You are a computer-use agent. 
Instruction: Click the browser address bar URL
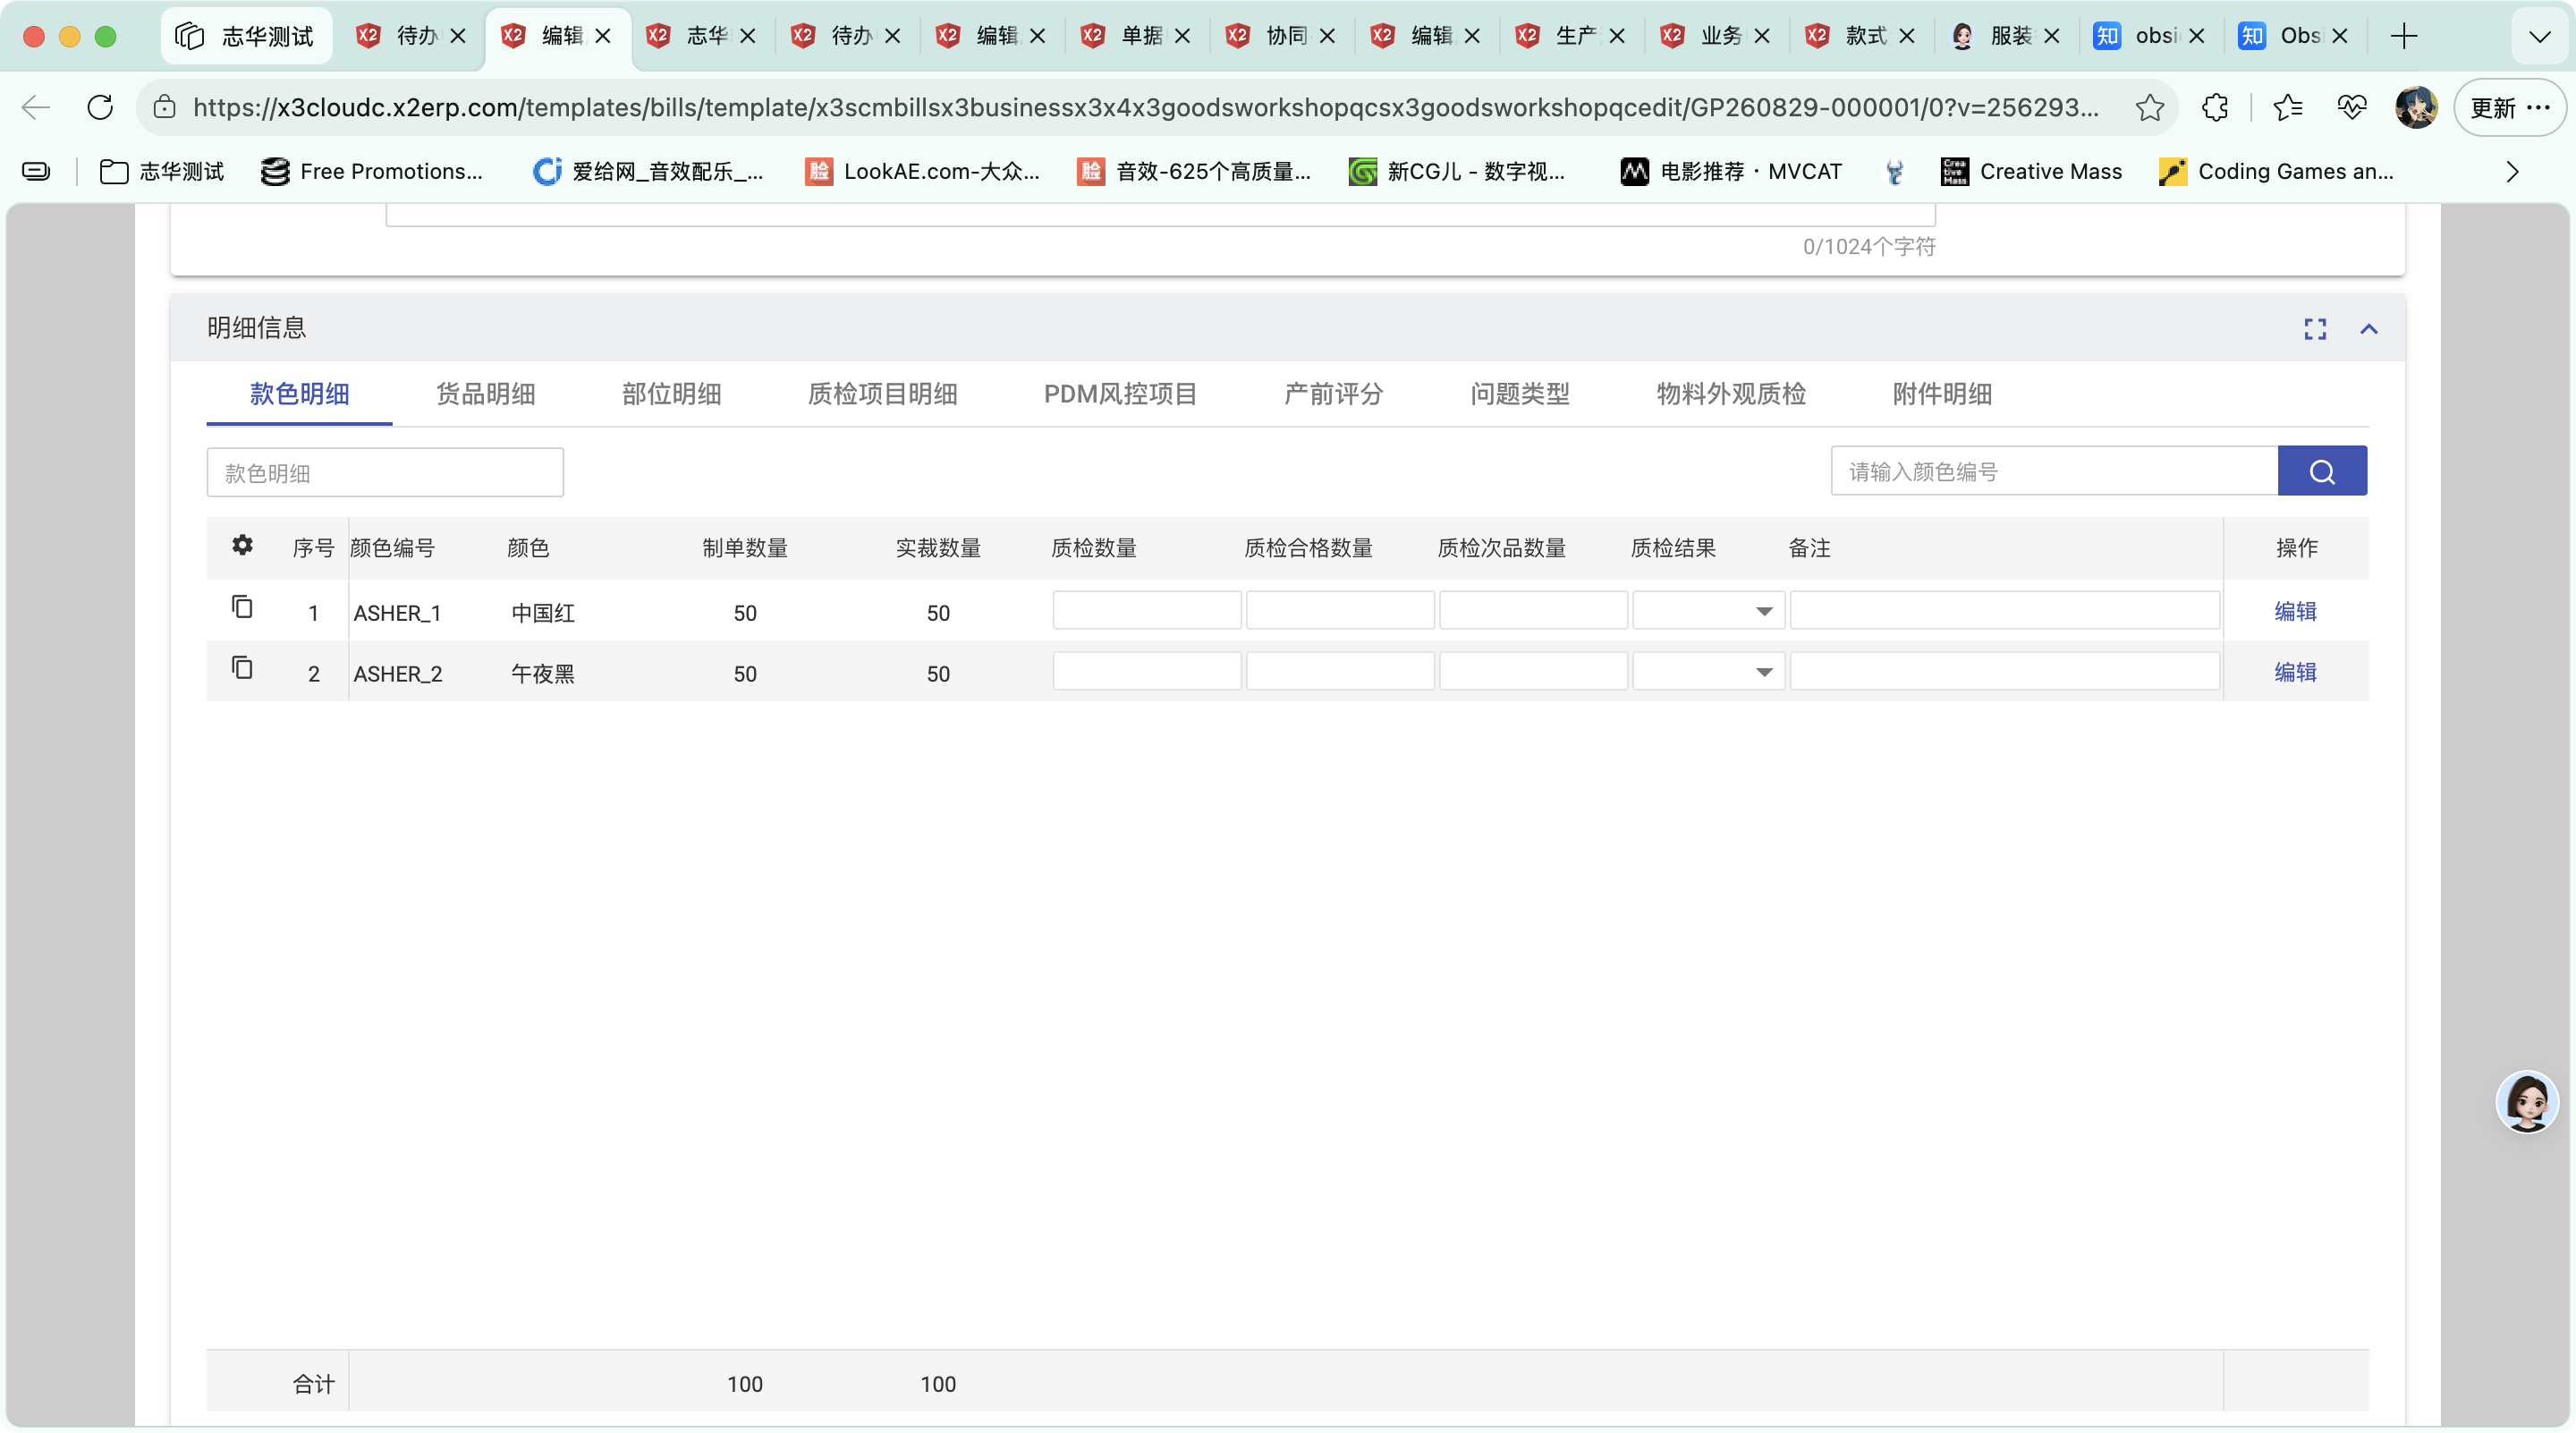pos(1146,107)
